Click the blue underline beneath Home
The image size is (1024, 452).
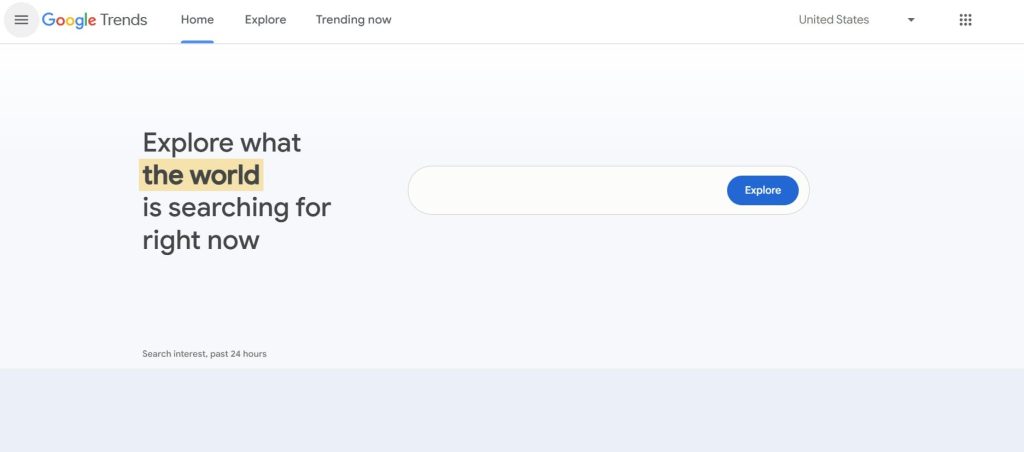[197, 41]
